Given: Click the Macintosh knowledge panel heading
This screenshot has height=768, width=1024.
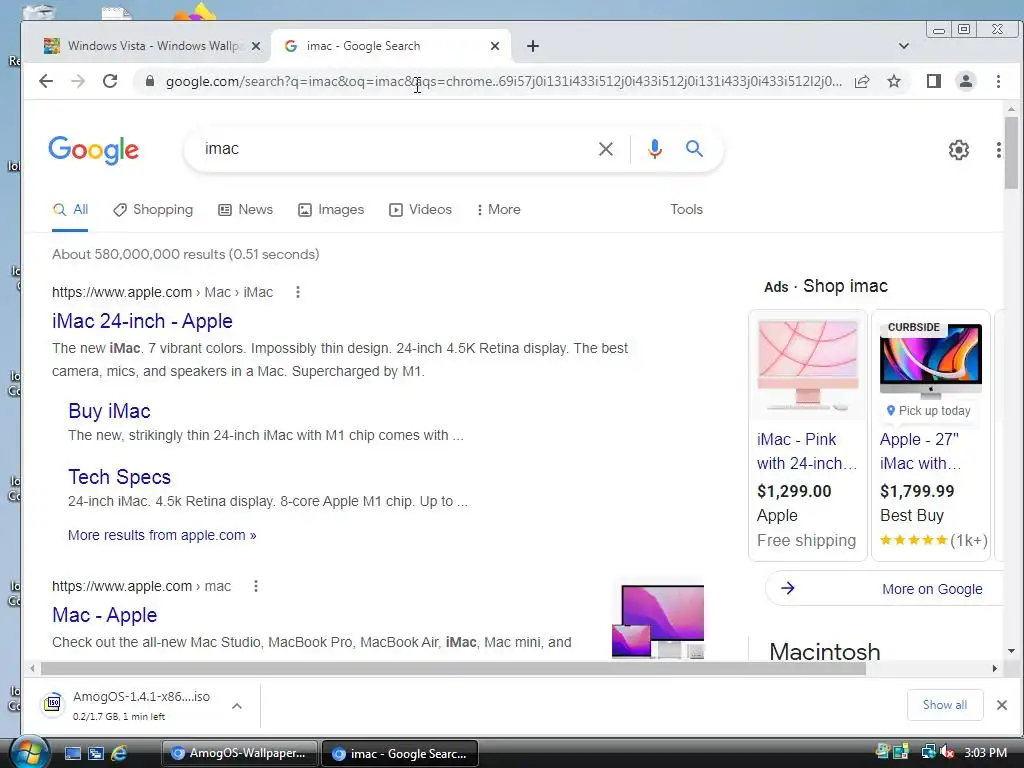Looking at the screenshot, I should [825, 651].
